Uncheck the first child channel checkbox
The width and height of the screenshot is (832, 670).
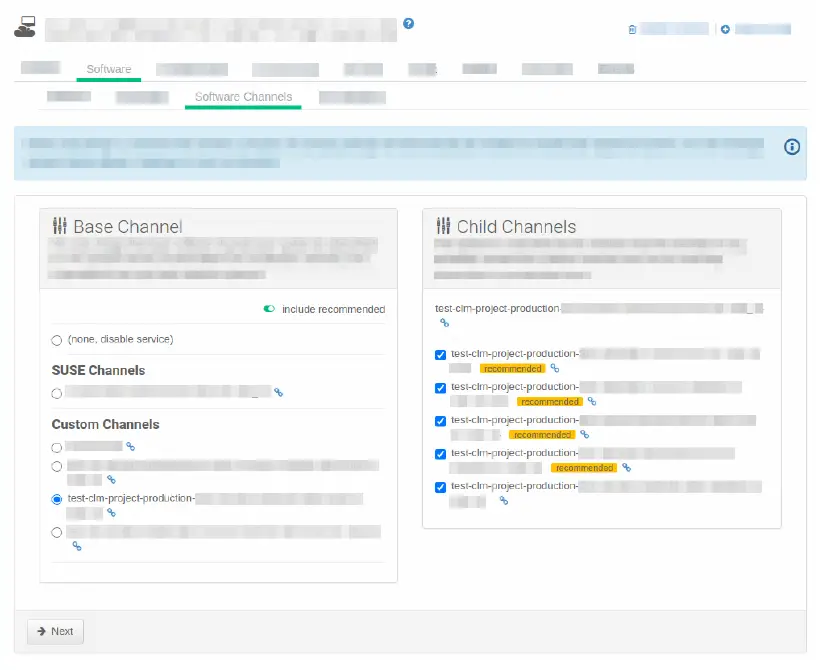pyautogui.click(x=441, y=355)
